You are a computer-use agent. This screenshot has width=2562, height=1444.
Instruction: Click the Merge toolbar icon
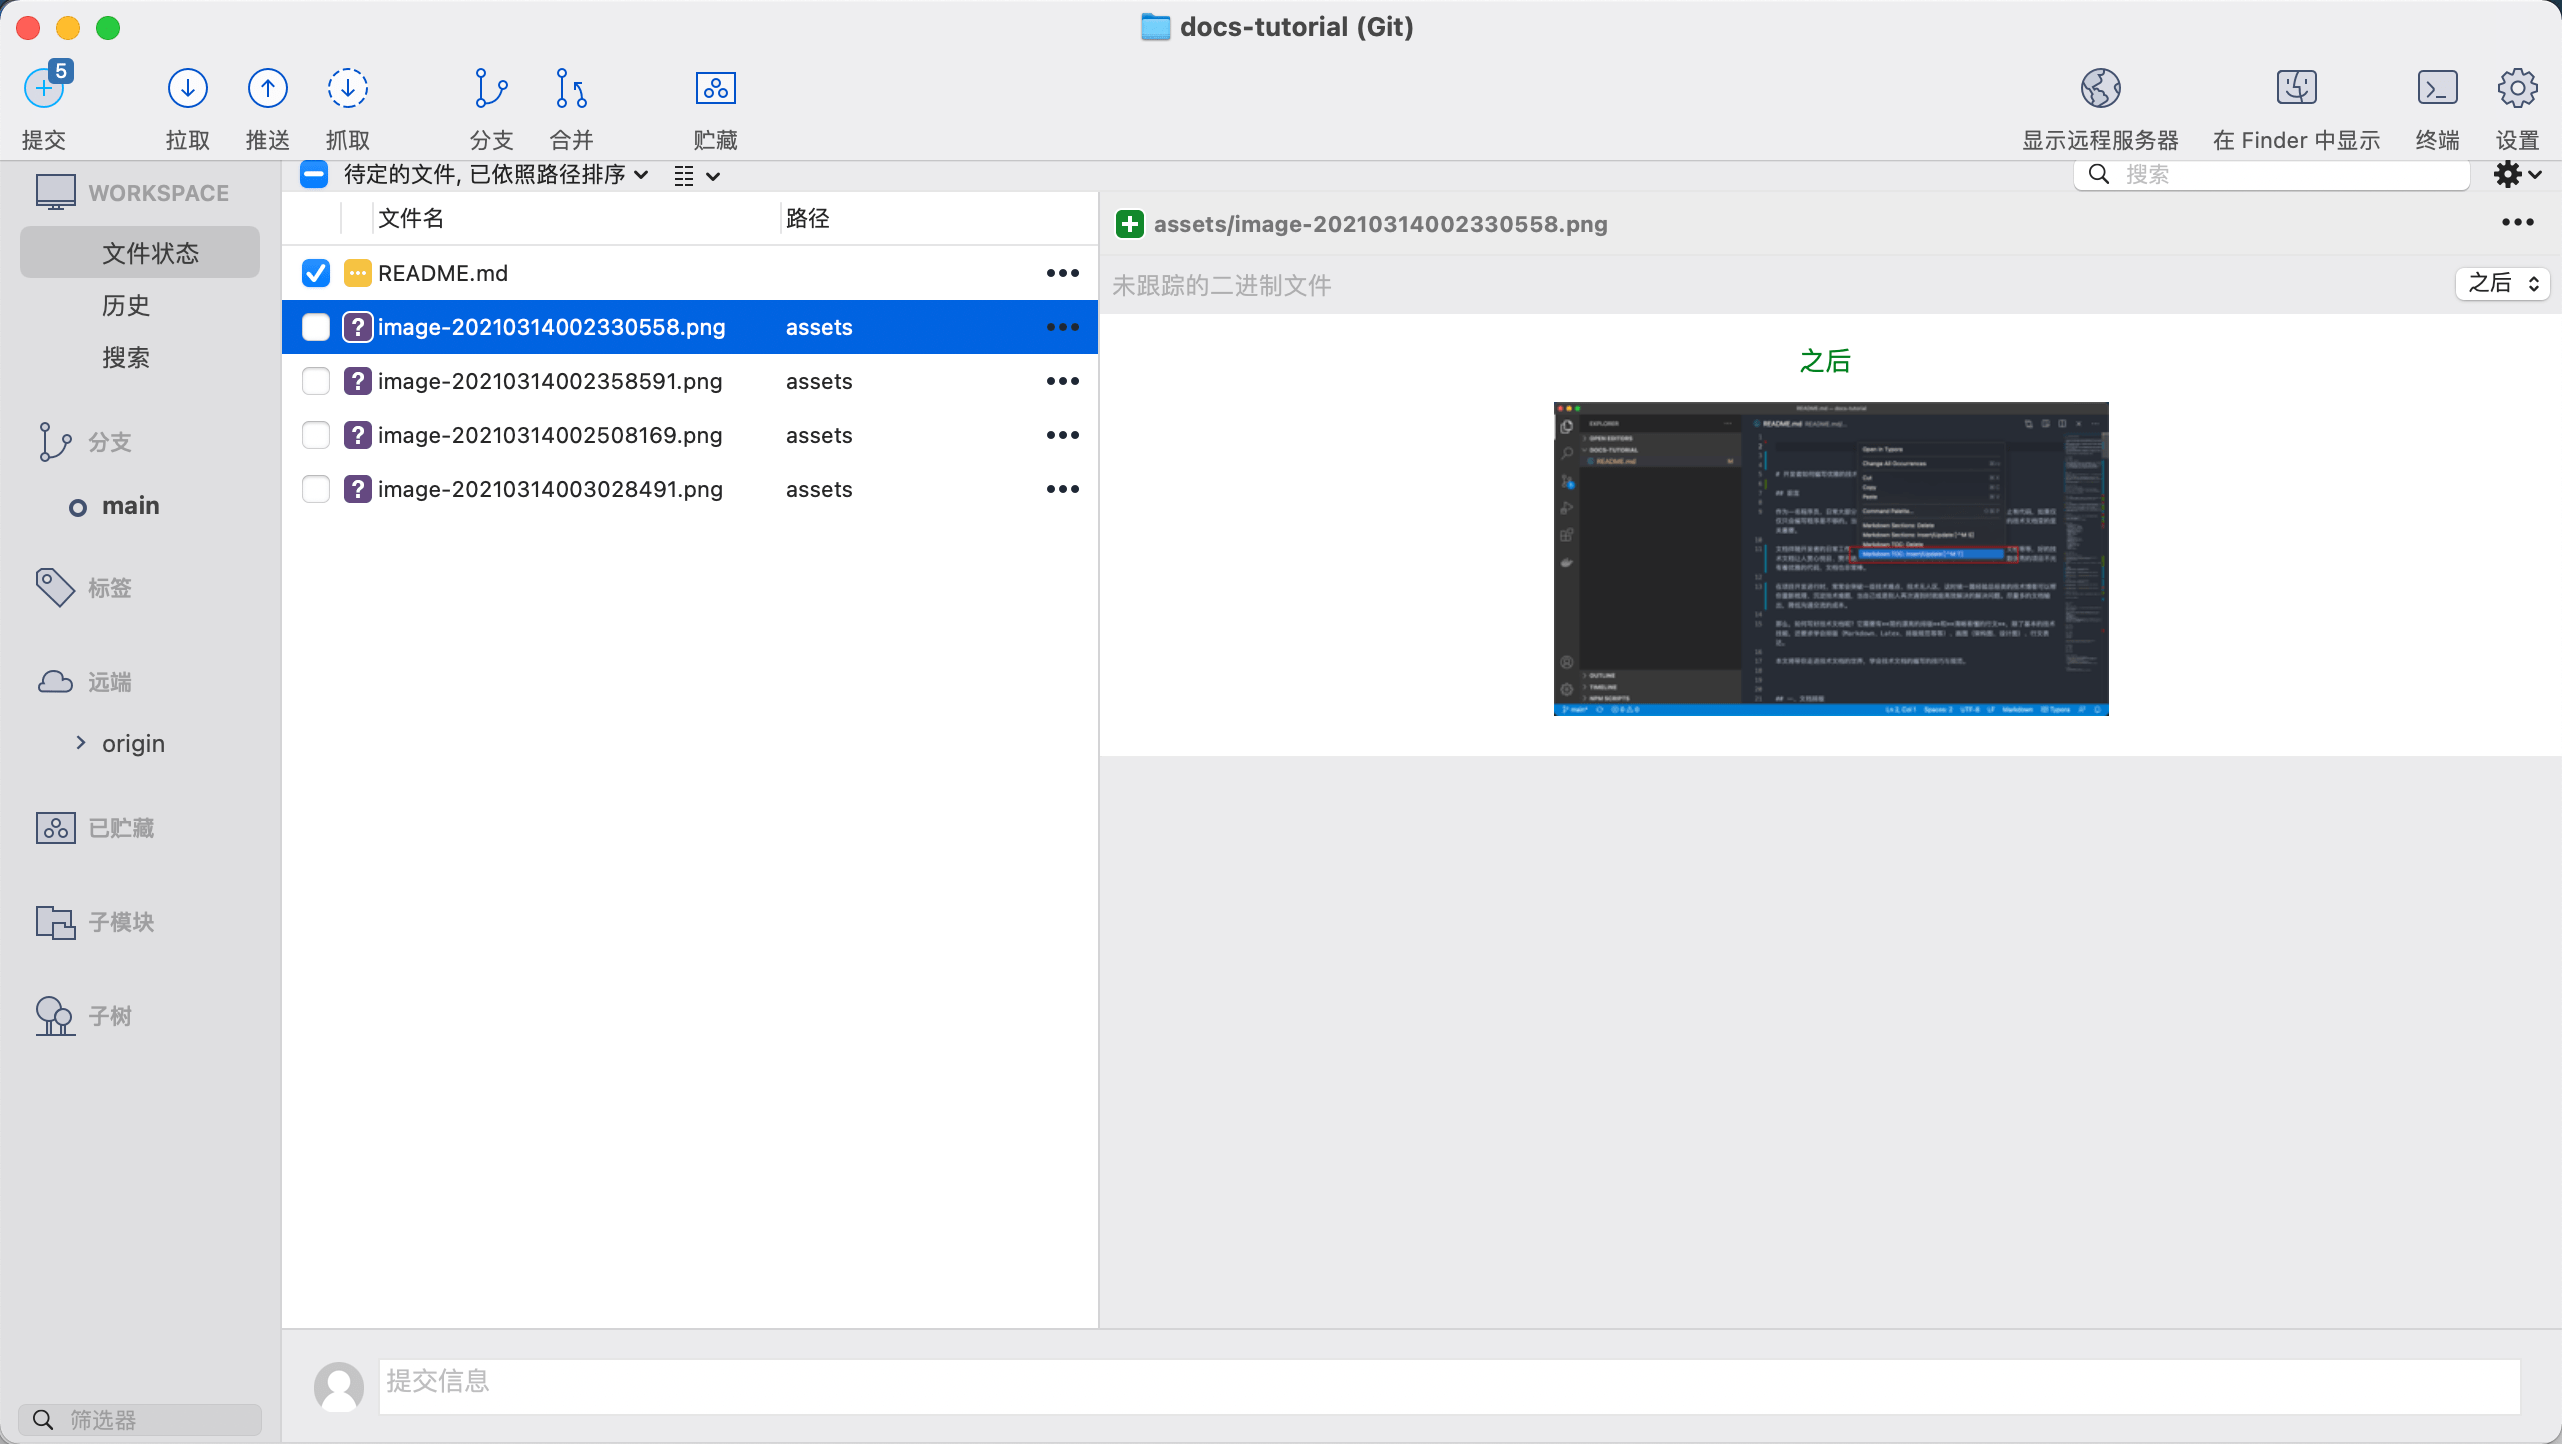click(571, 89)
